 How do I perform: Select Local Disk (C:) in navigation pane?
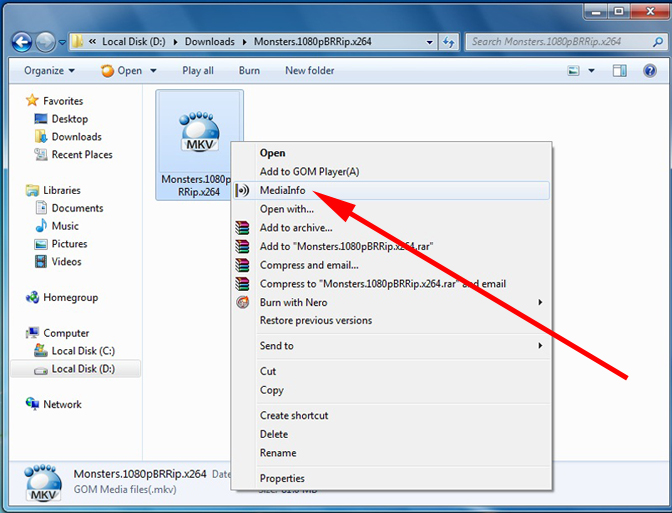82,351
